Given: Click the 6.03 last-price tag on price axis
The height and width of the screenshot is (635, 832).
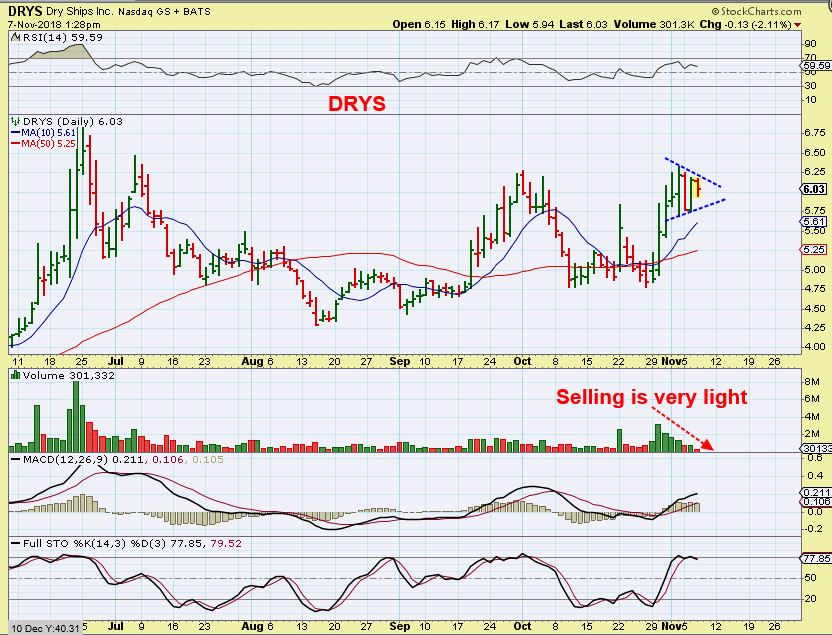Looking at the screenshot, I should 813,189.
